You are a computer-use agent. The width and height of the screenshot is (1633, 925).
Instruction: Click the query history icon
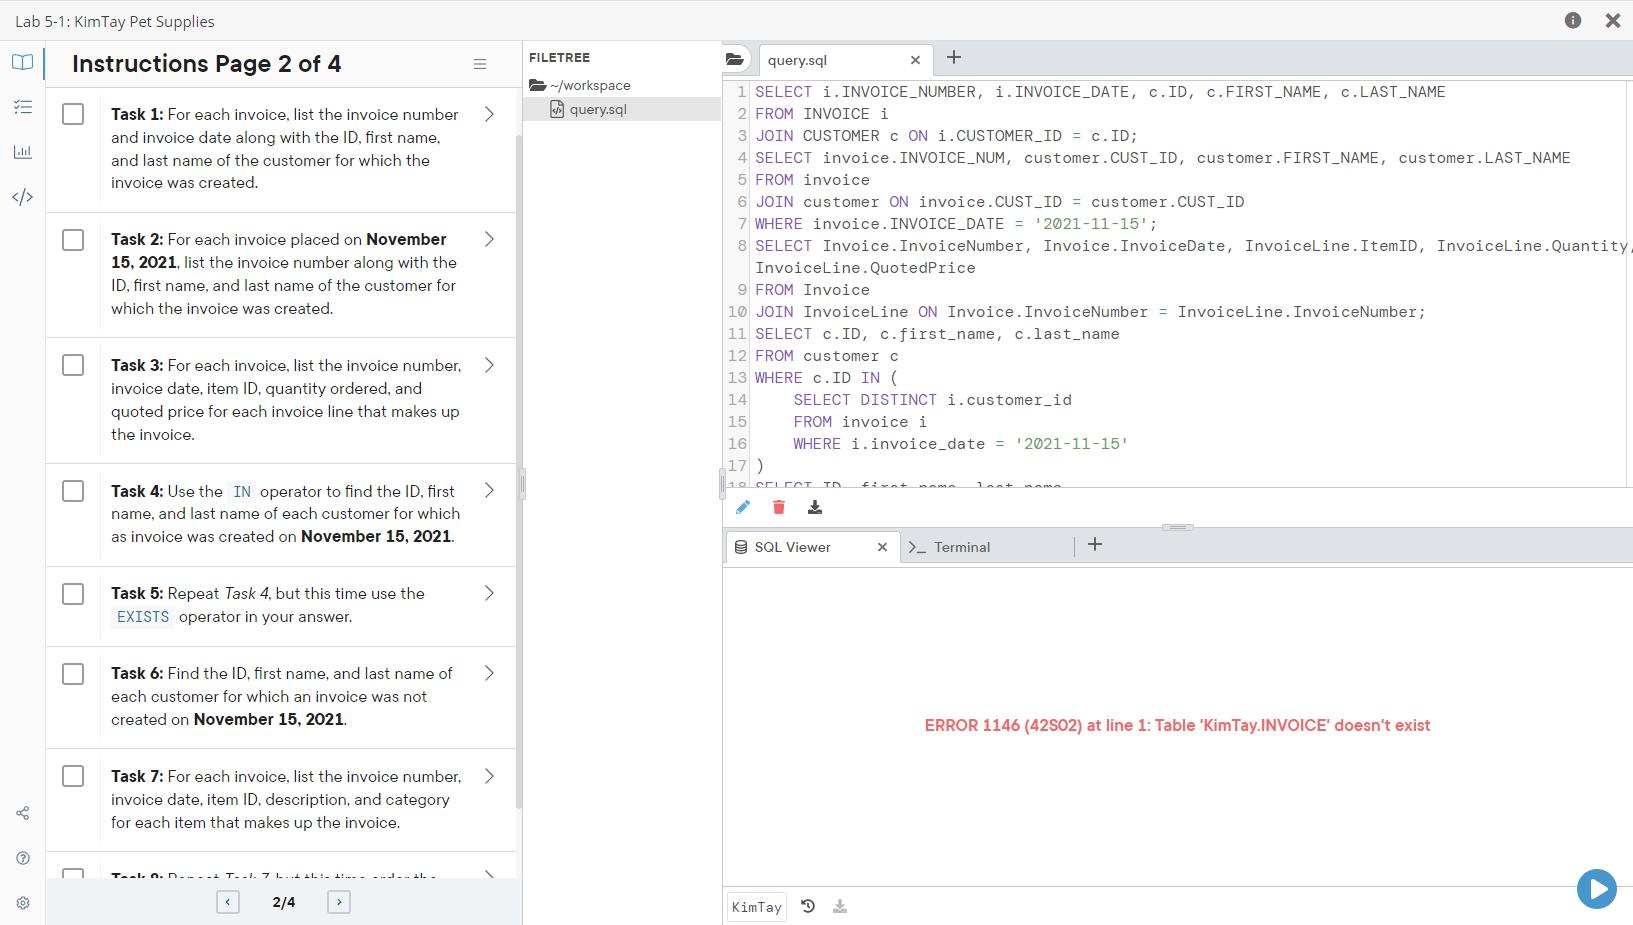tap(808, 906)
